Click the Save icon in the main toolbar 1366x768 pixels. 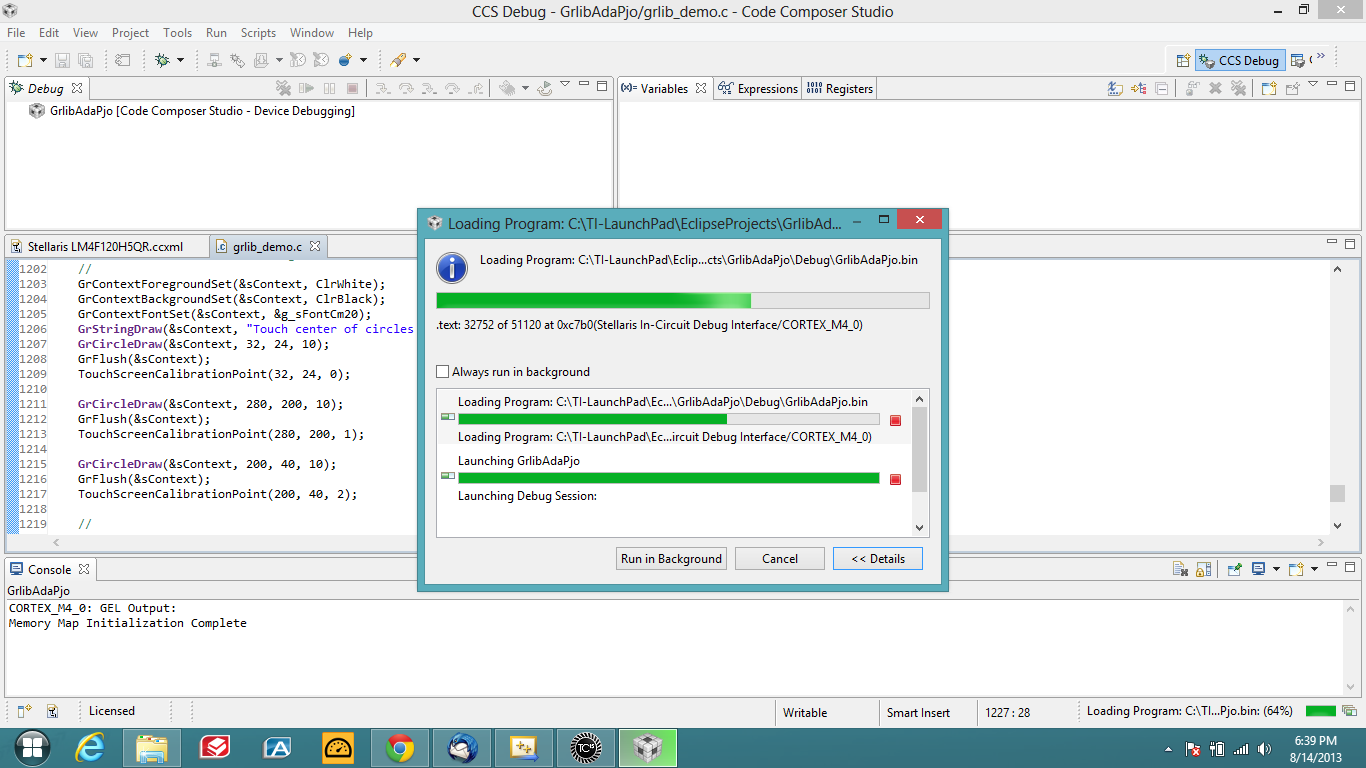tap(63, 60)
